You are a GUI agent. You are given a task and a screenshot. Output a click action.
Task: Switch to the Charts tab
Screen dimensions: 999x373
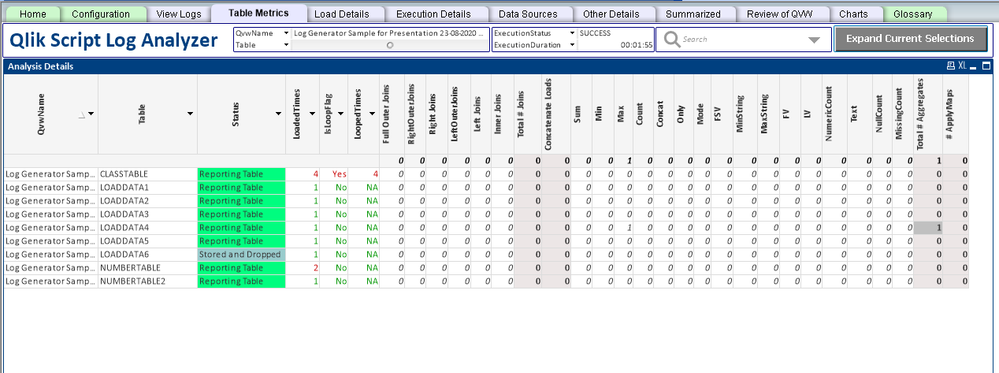pos(853,14)
